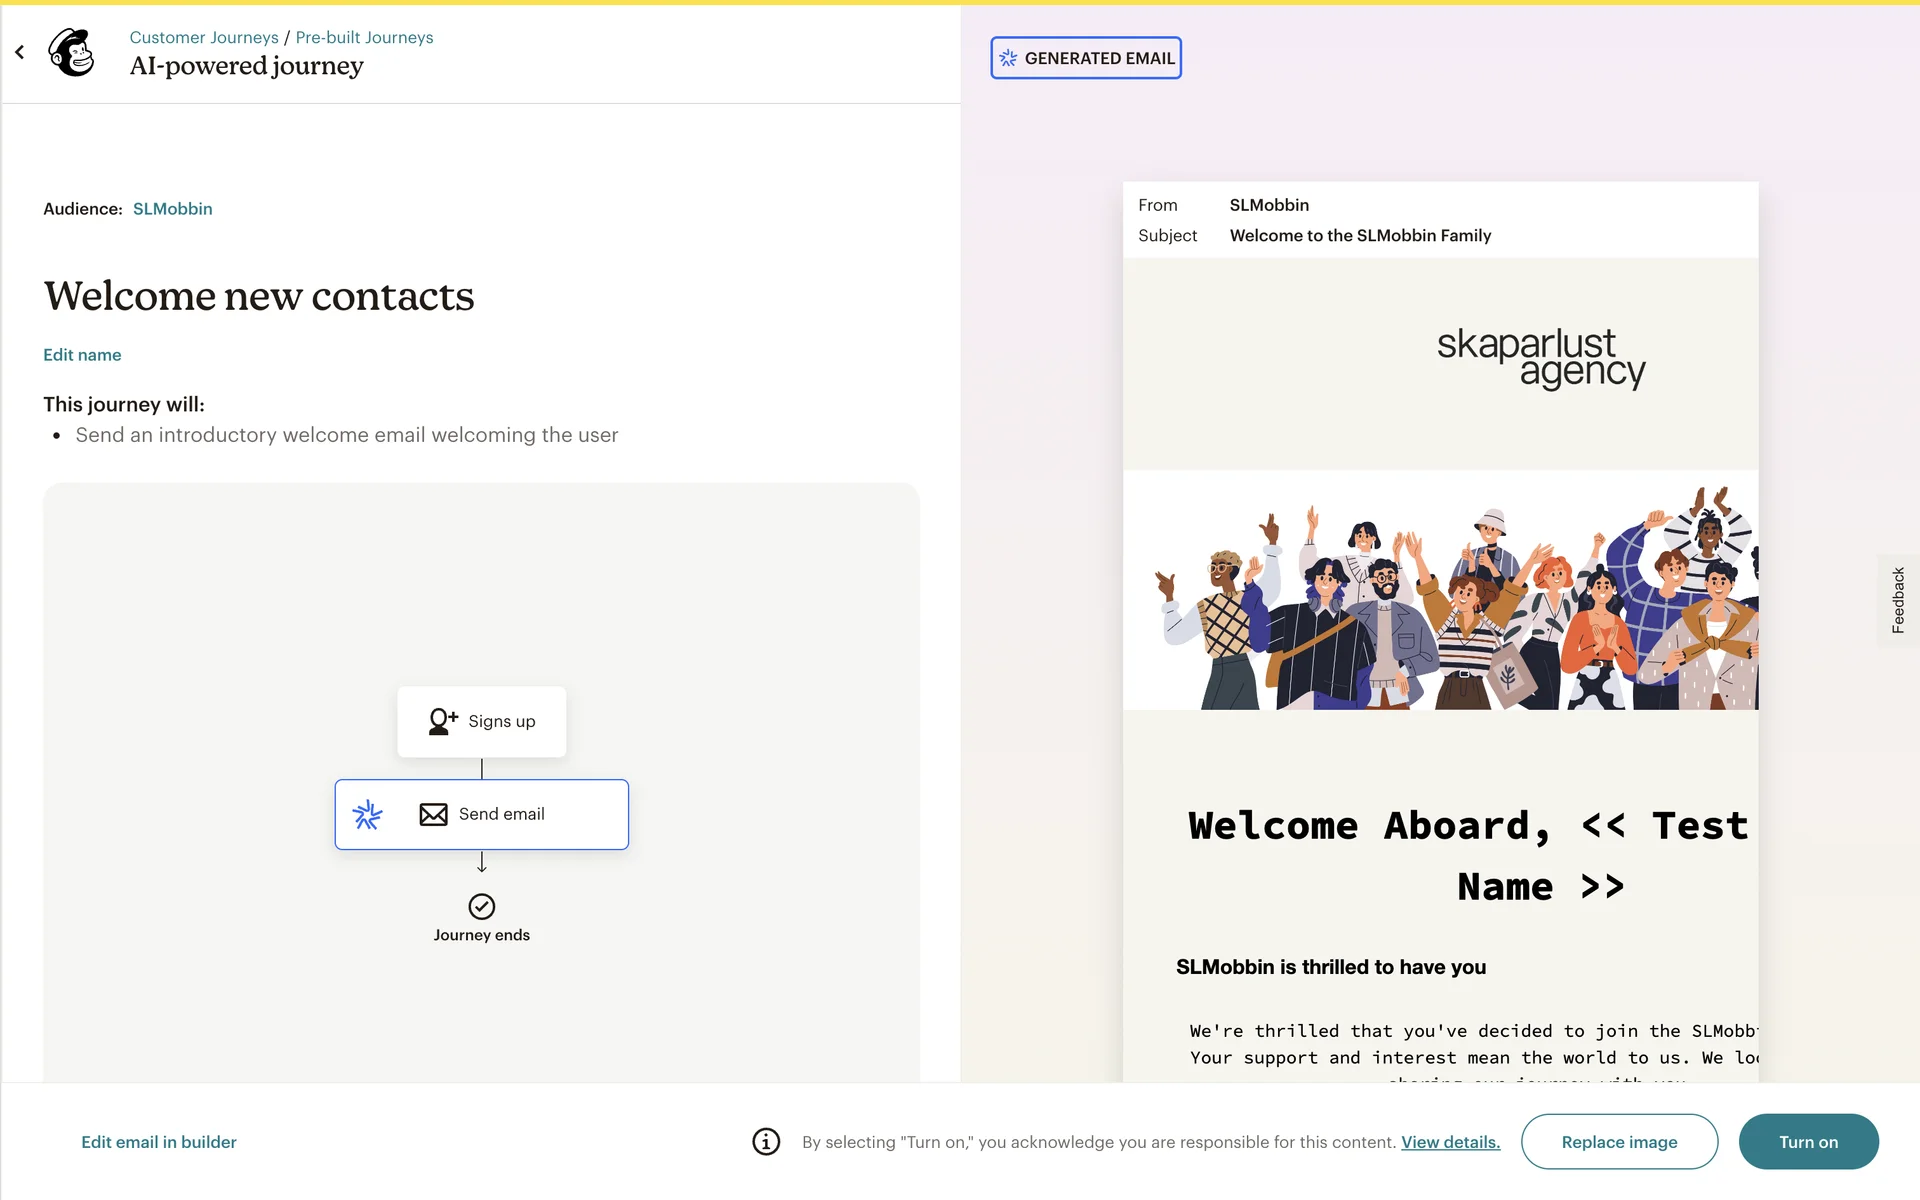Open Edit email in builder
The width and height of the screenshot is (1920, 1200).
(159, 1142)
